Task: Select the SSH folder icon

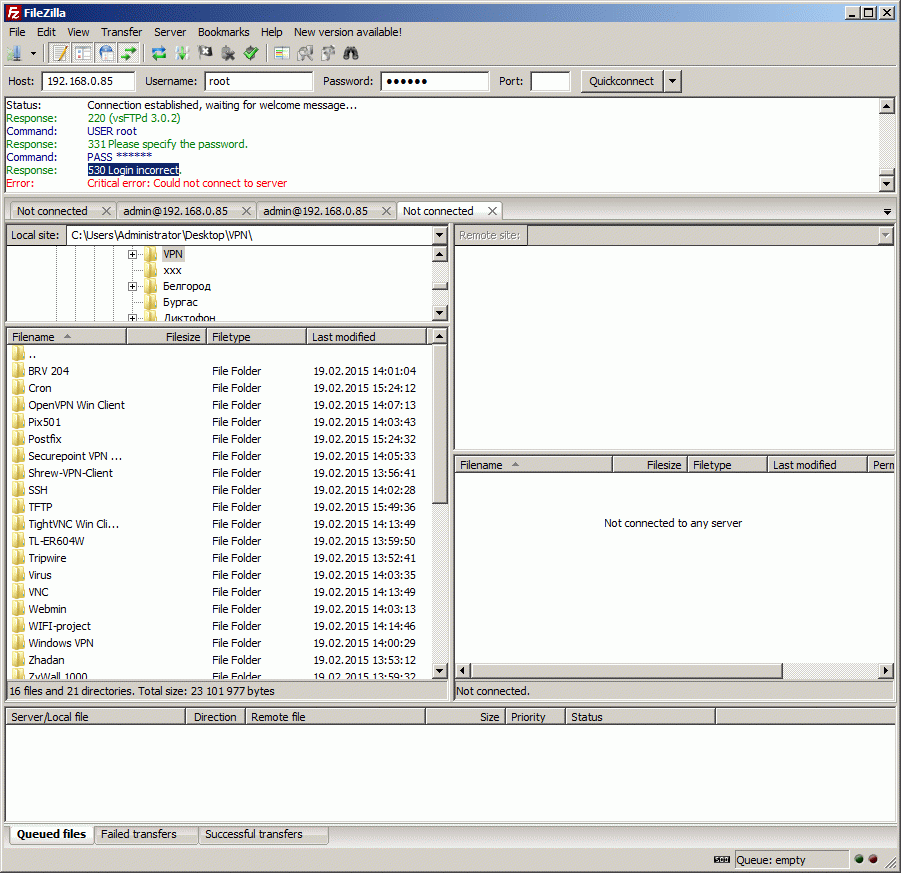Action: 18,490
